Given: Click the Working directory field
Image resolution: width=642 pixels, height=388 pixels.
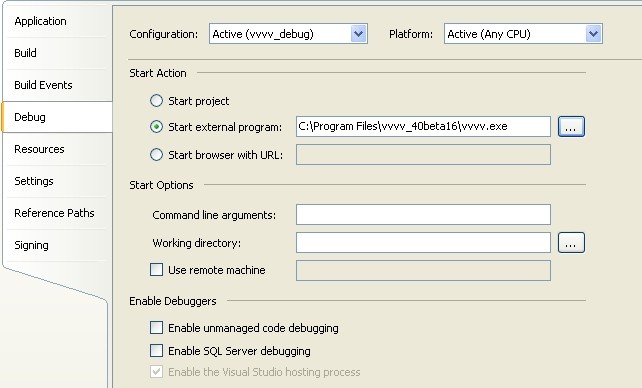Looking at the screenshot, I should [x=423, y=243].
